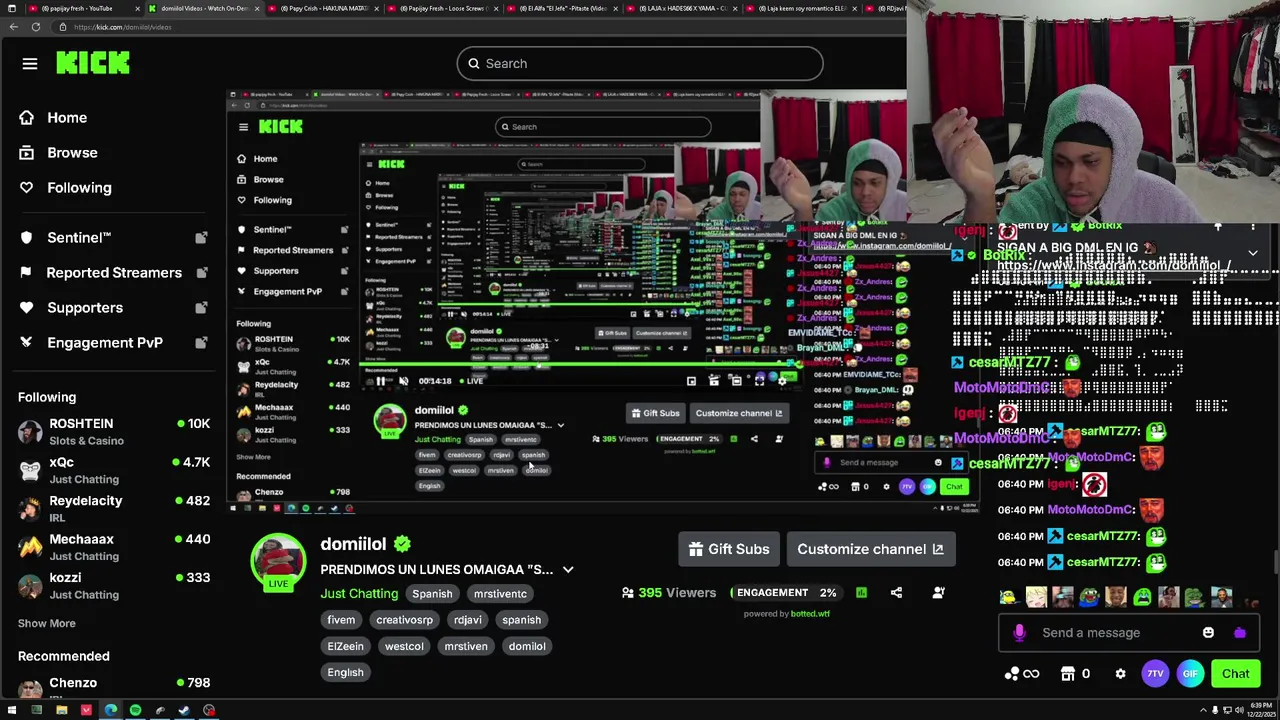Click the Steam taskbar icon
The image size is (1280, 720).
(x=184, y=711)
